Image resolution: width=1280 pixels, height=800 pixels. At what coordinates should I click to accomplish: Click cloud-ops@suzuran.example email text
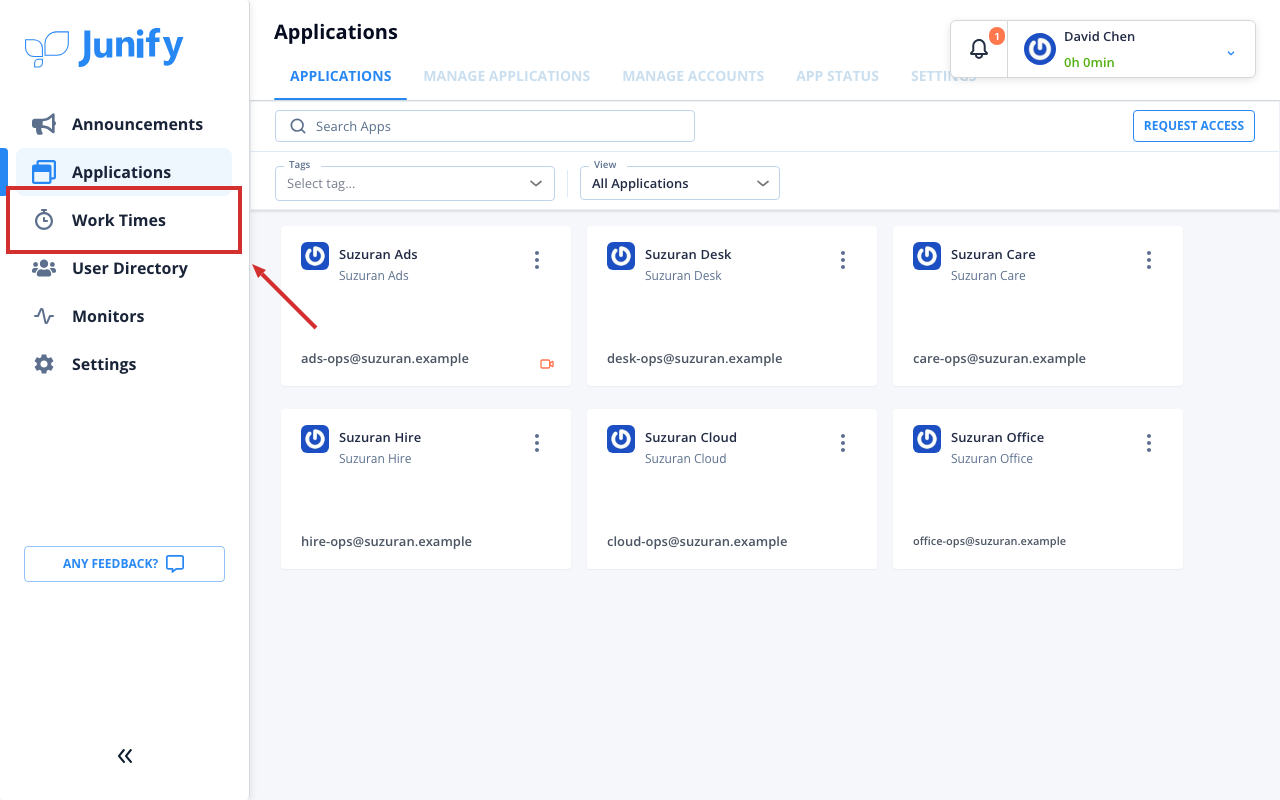697,541
